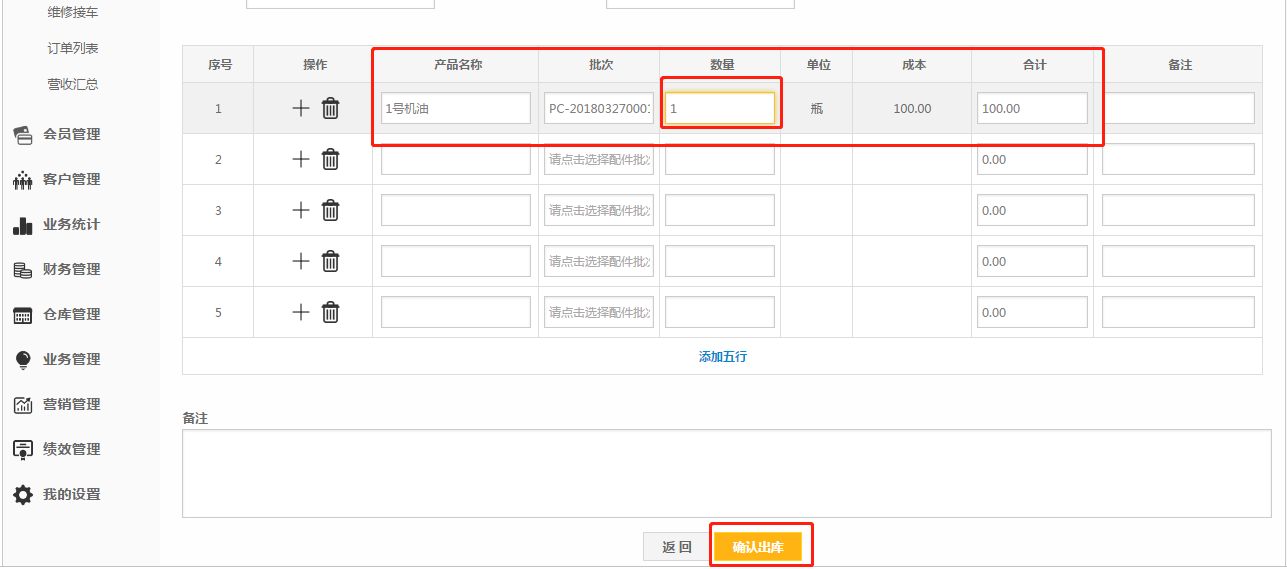
Task: Open 会员管理 sidebar menu
Action: click(x=71, y=134)
